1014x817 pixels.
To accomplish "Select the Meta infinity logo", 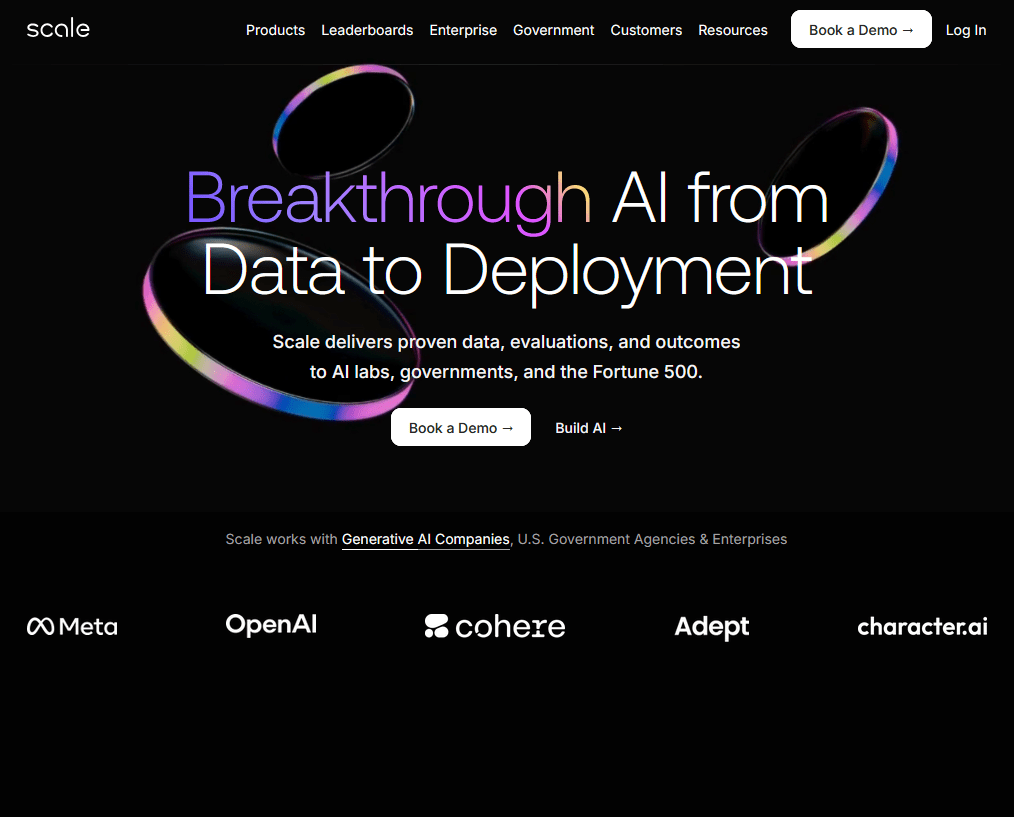I will click(42, 626).
